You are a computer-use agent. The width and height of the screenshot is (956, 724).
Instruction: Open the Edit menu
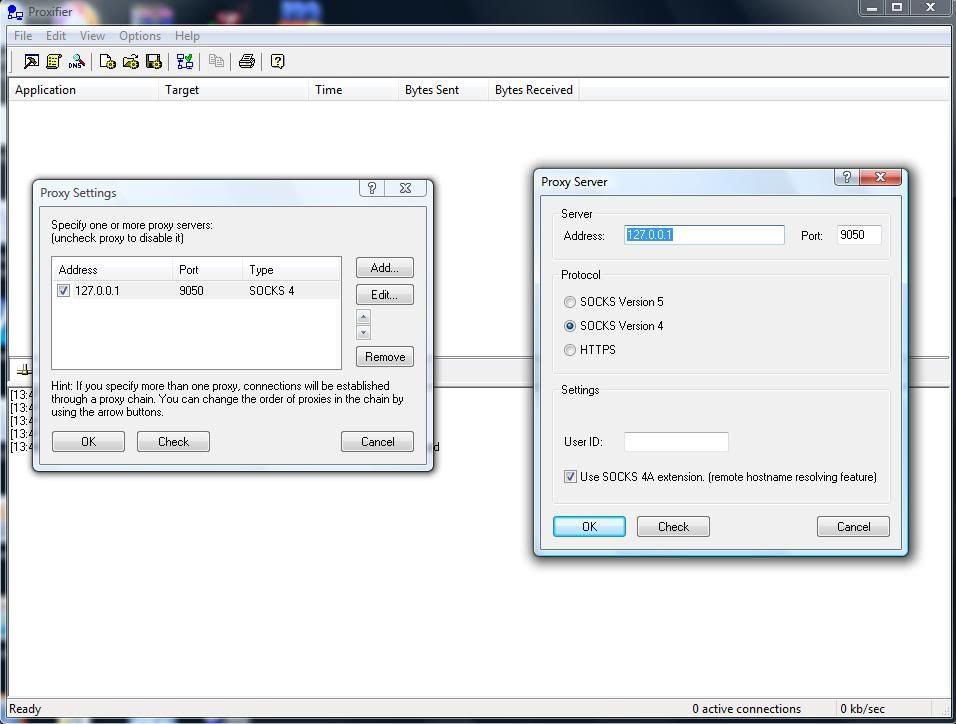(x=55, y=35)
